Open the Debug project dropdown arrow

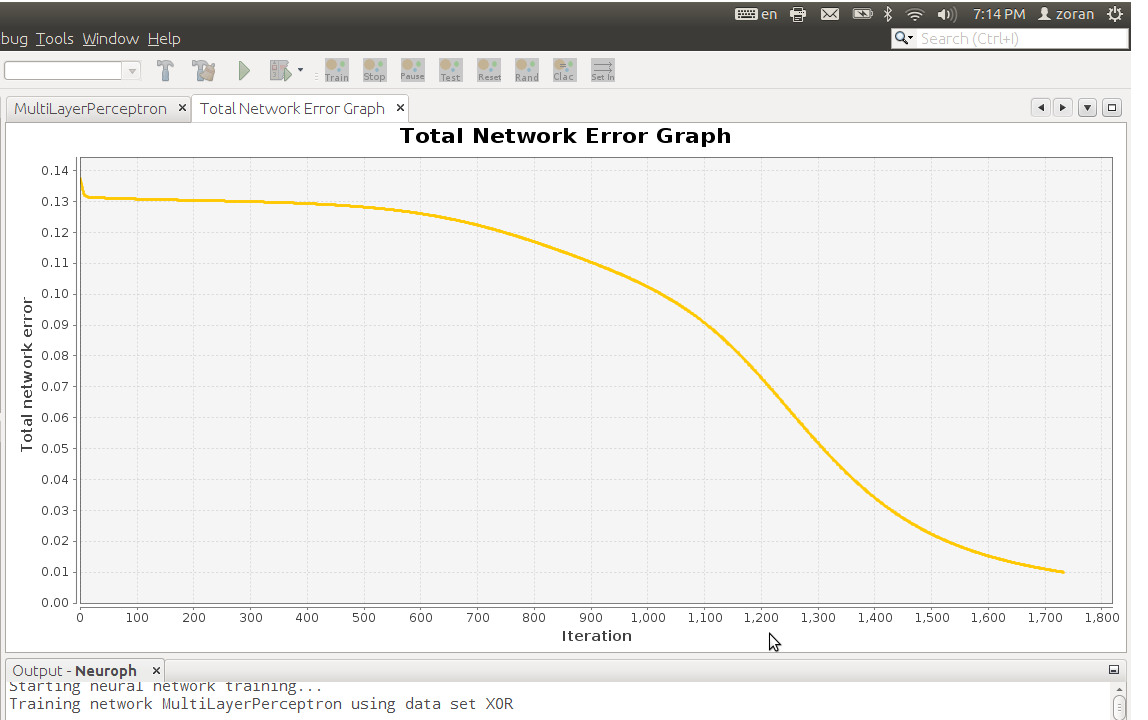click(x=300, y=70)
